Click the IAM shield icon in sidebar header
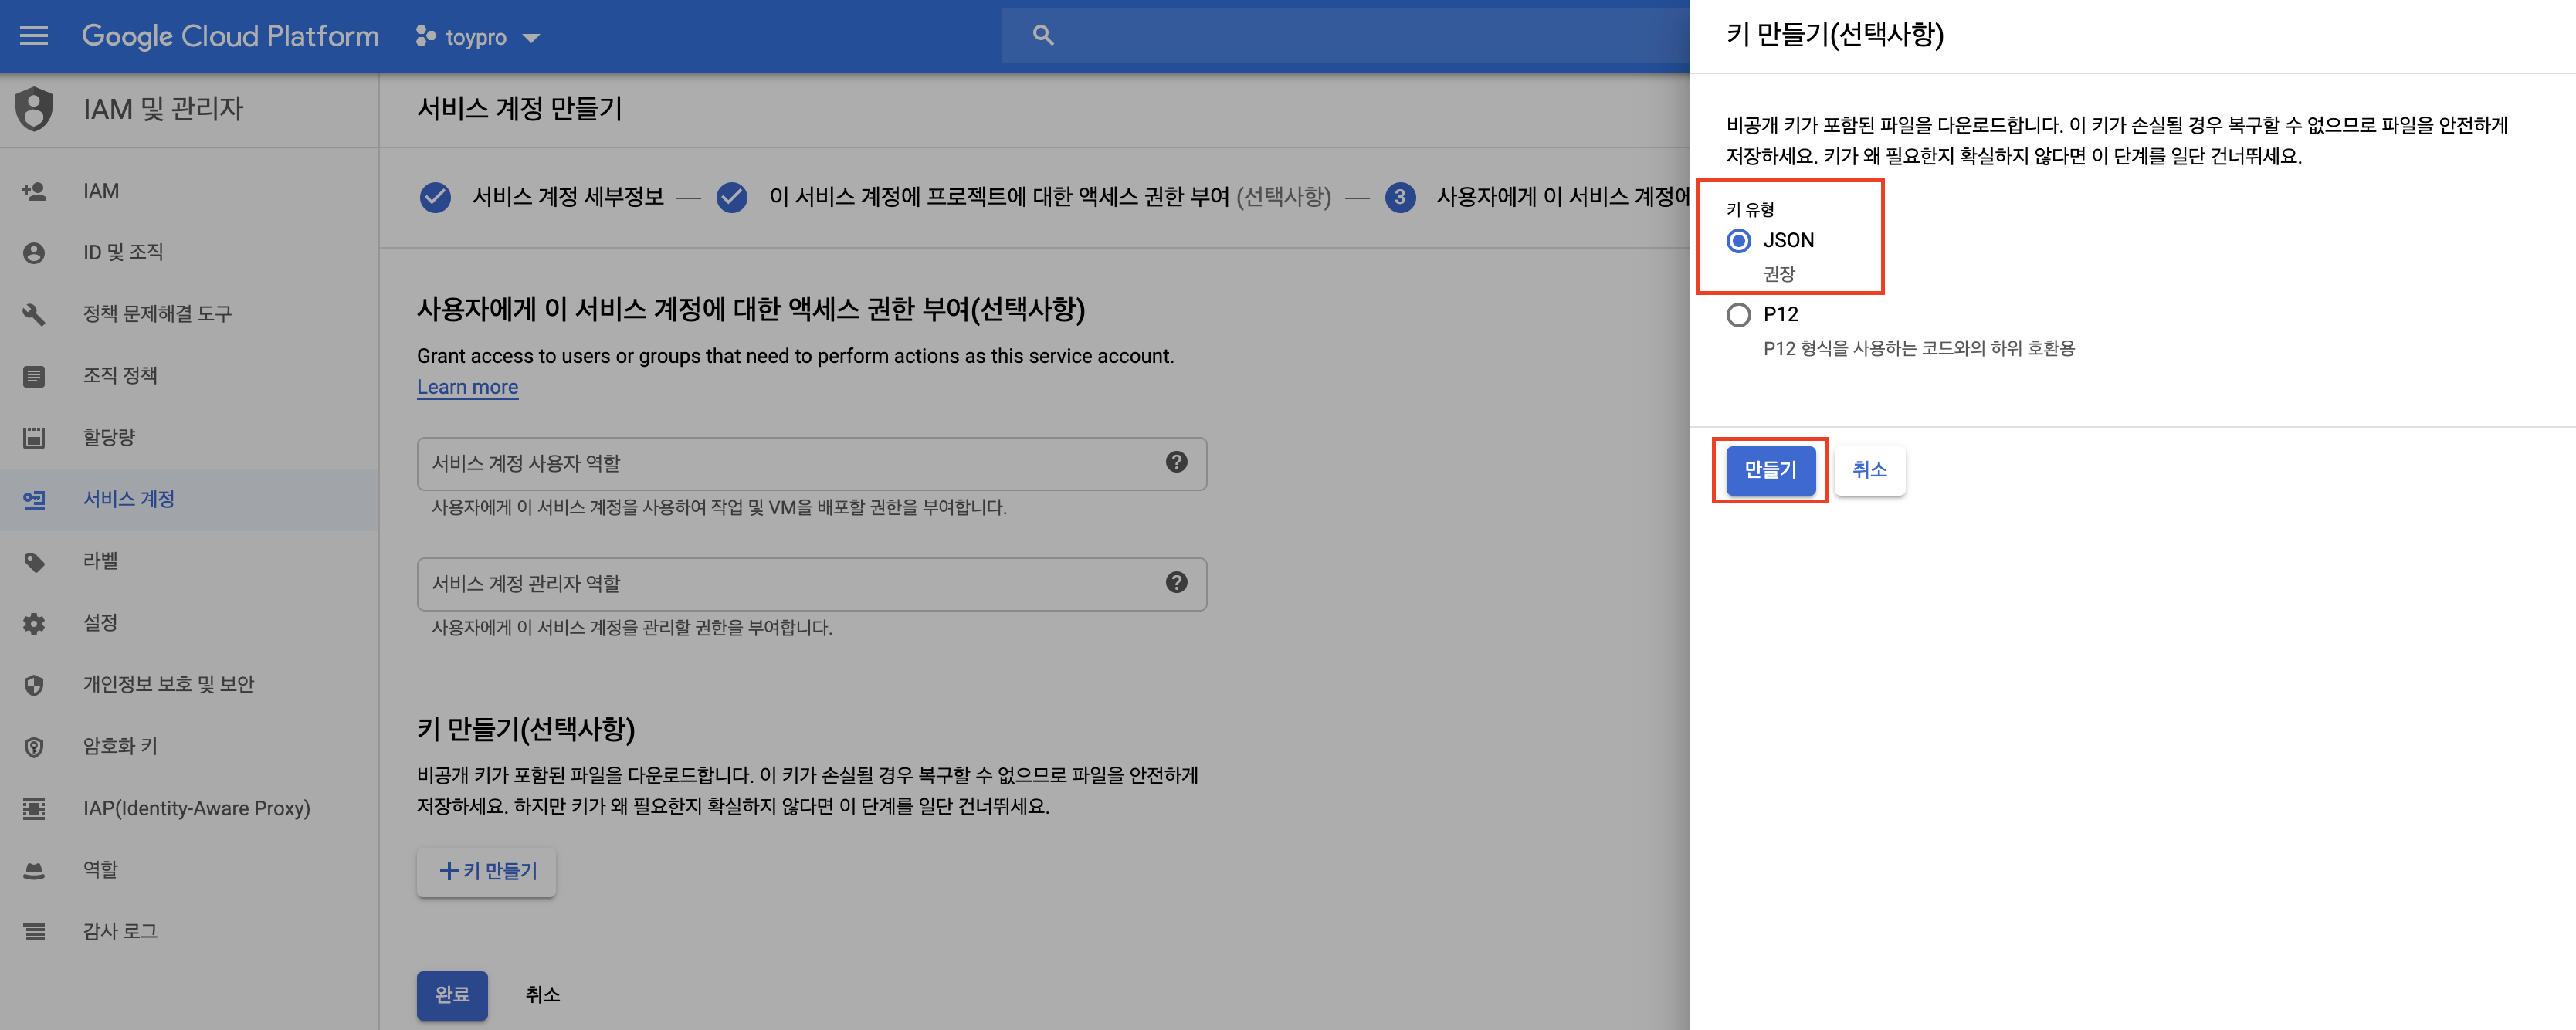Viewport: 2576px width, 1030px height. coord(35,109)
